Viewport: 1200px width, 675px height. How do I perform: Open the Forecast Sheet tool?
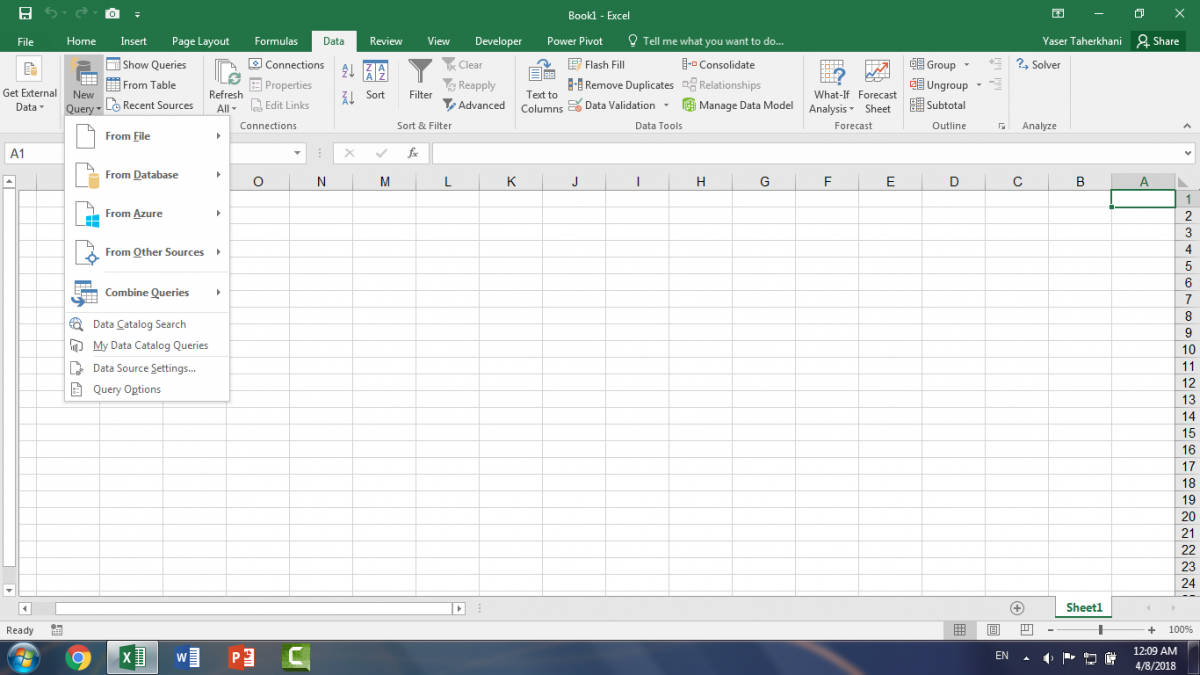tap(877, 85)
